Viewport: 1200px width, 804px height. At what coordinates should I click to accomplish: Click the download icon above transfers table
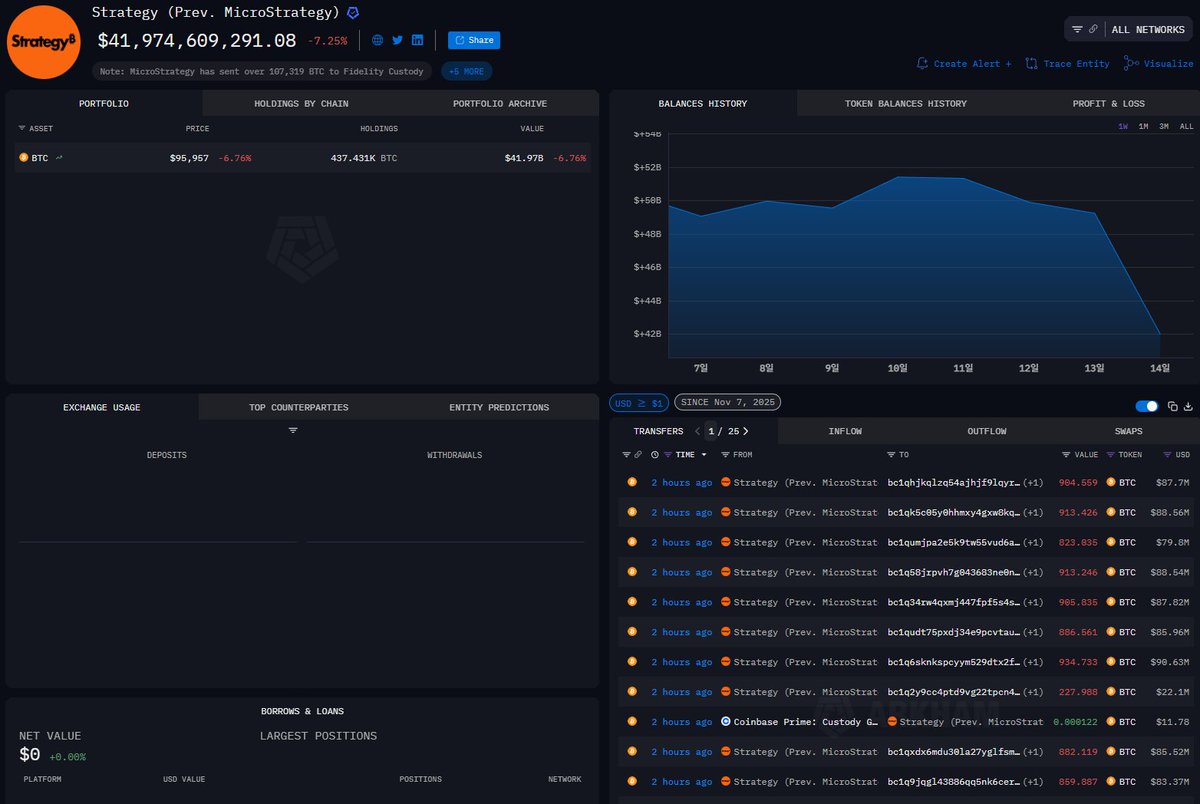[x=1188, y=406]
